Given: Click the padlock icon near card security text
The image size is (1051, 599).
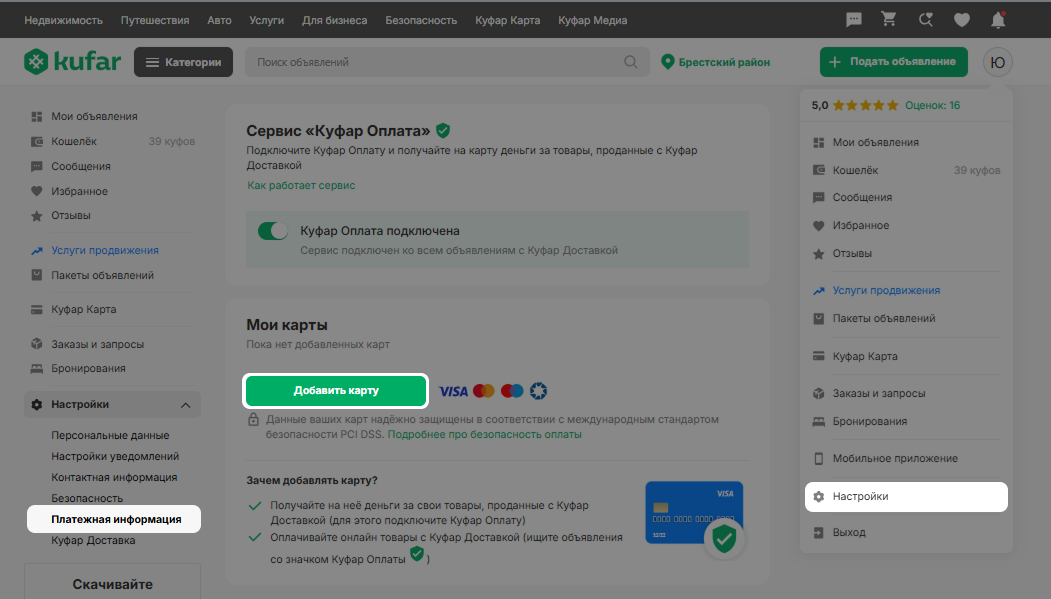Looking at the screenshot, I should click(x=253, y=419).
